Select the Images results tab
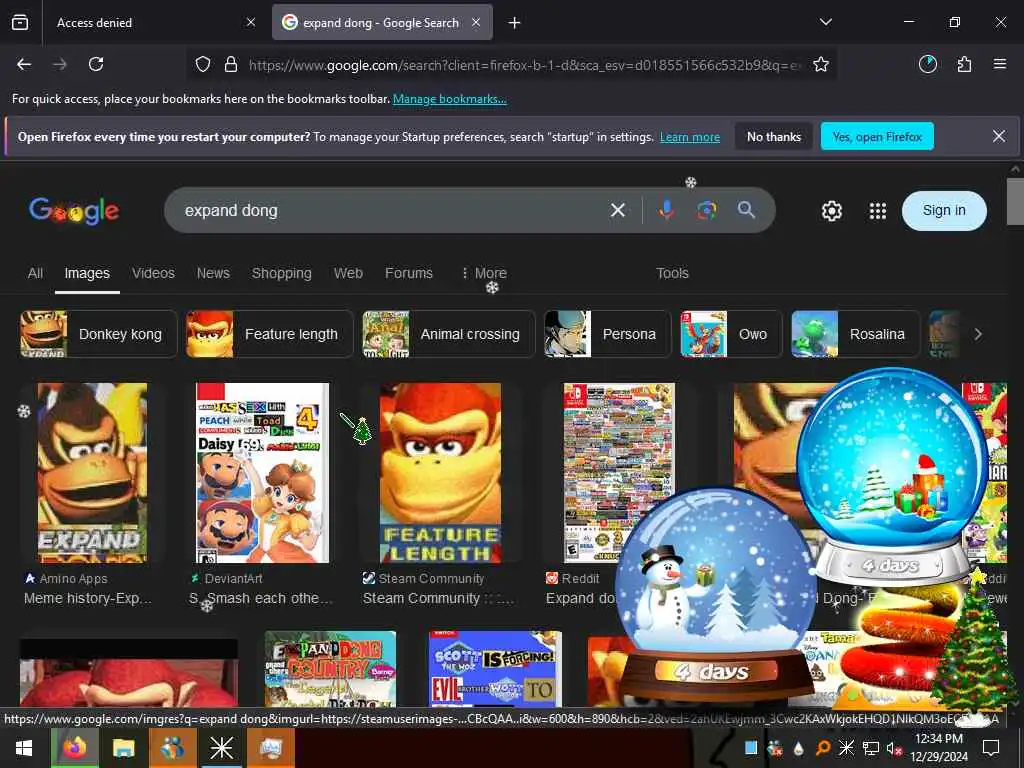 [x=87, y=273]
